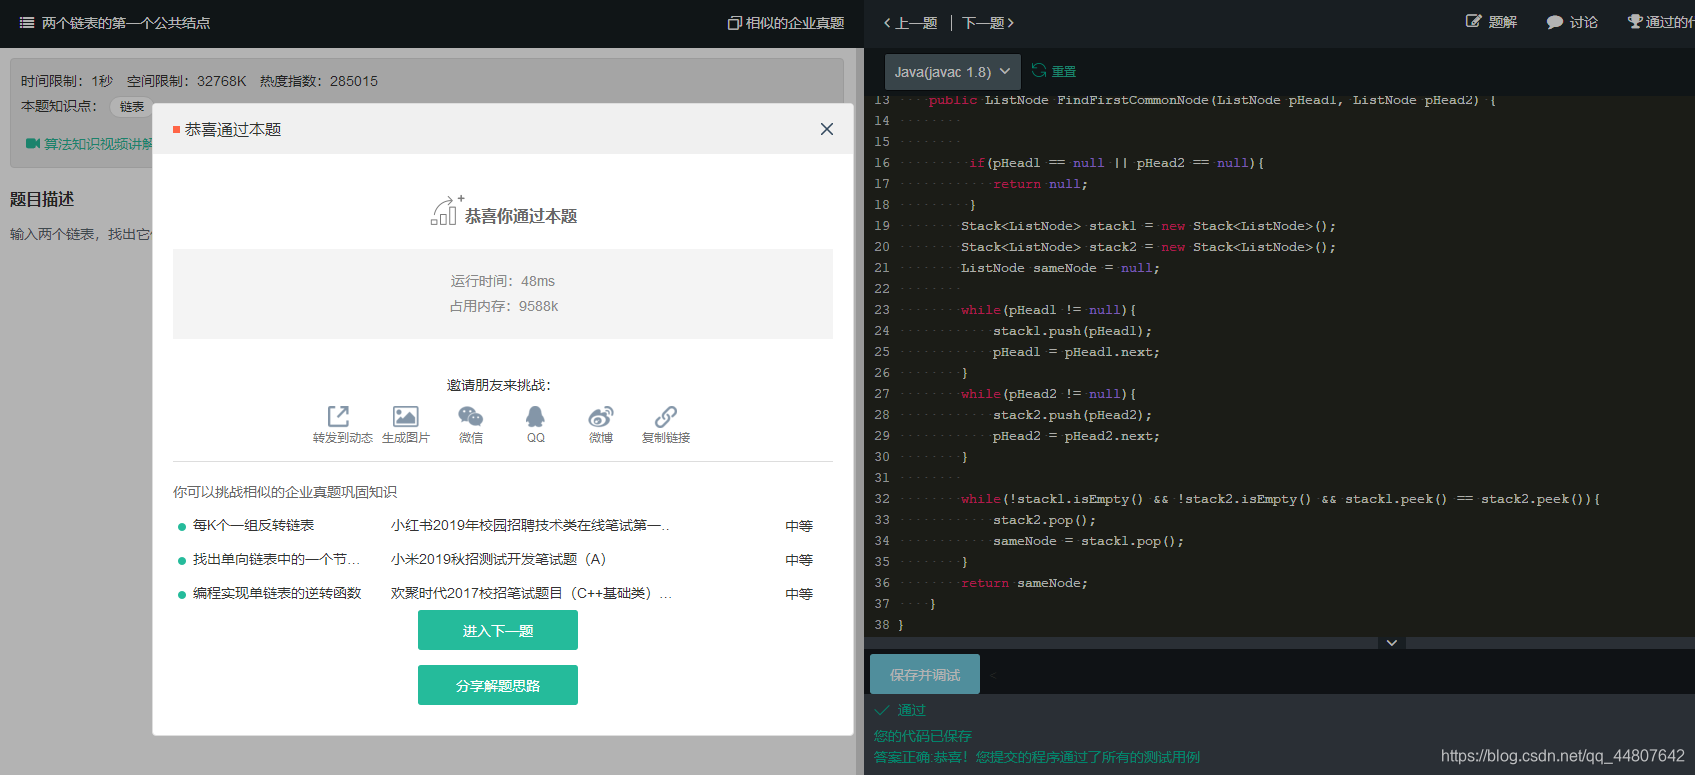Click the 小米2019秋招测试开发笔试题 entry
This screenshot has width=1695, height=775.
click(498, 559)
